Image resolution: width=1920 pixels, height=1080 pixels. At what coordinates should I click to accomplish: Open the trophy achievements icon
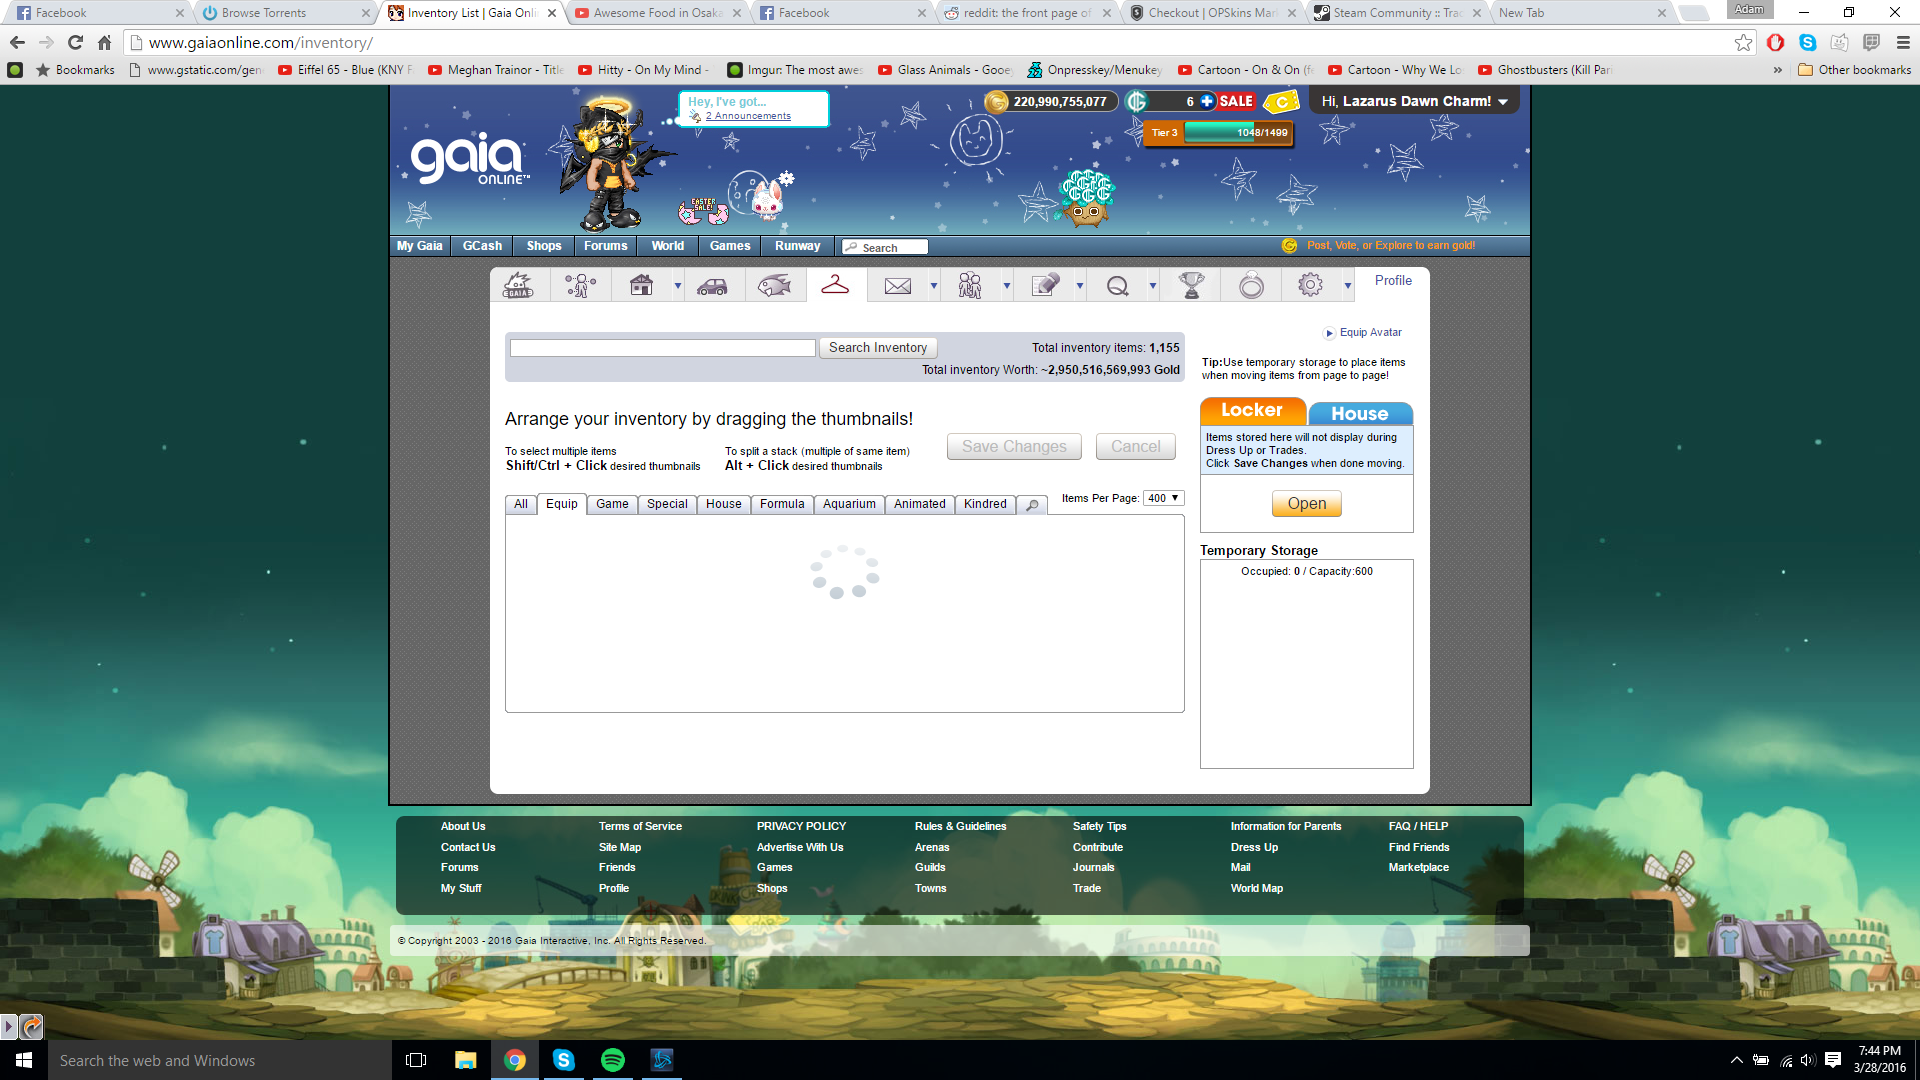click(x=1191, y=286)
